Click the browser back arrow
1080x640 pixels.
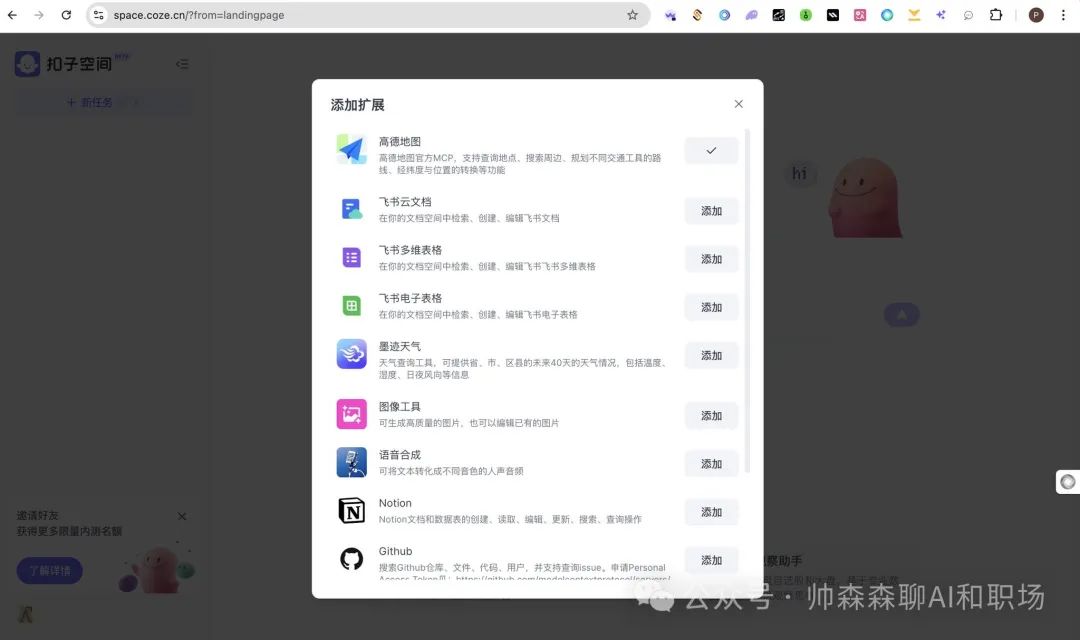click(12, 14)
